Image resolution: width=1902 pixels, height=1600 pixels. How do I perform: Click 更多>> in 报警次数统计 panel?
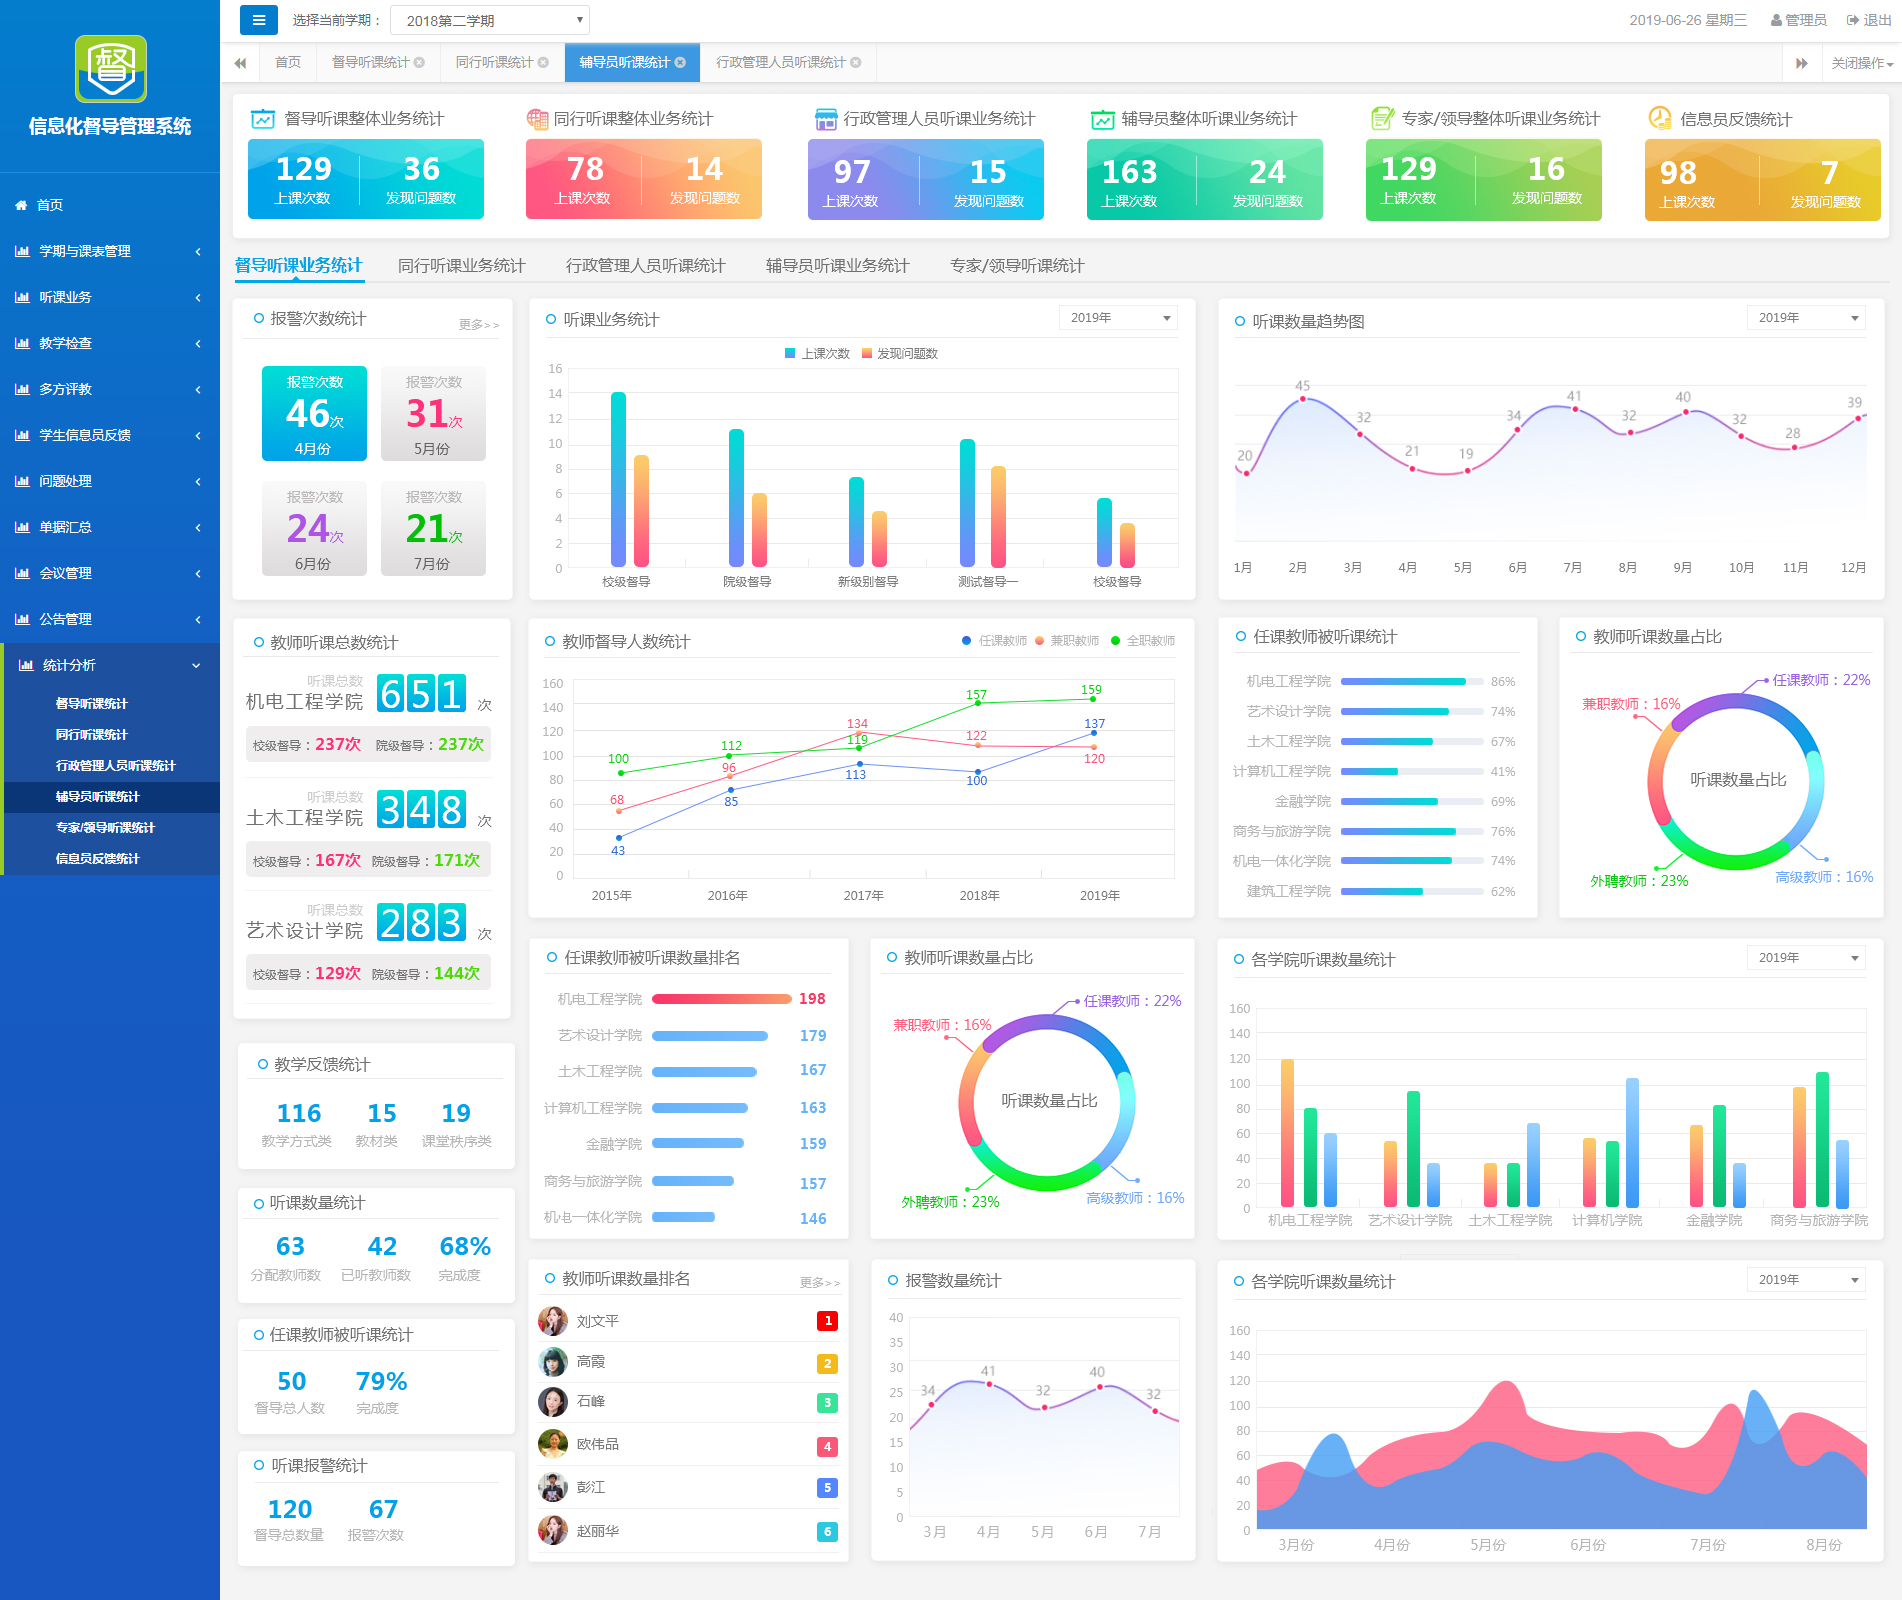[479, 325]
